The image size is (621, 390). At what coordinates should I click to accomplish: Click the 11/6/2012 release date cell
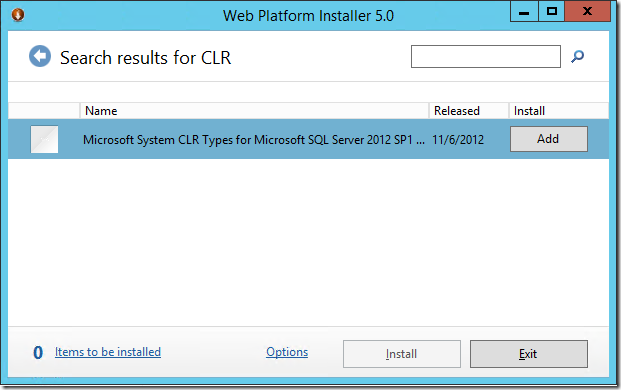tap(458, 140)
